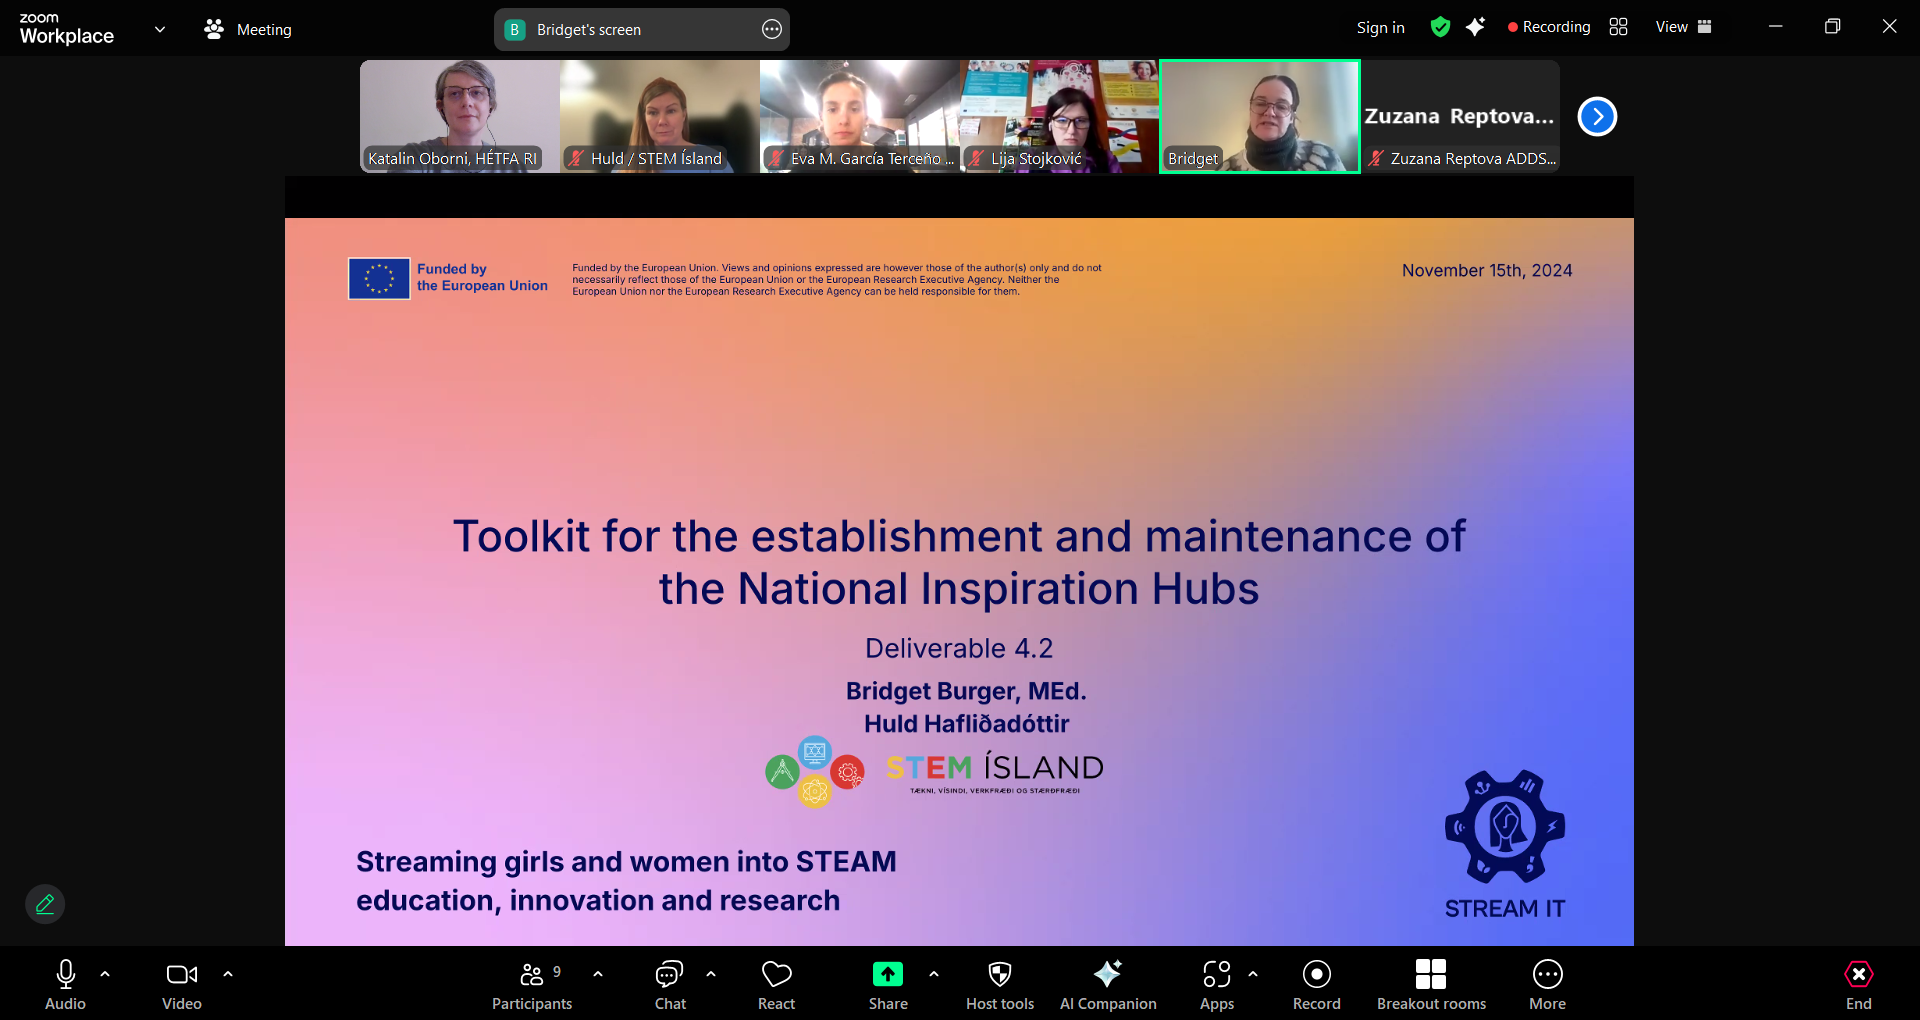Image resolution: width=1920 pixels, height=1020 pixels.
Task: Open the Apps panel
Action: (x=1216, y=985)
